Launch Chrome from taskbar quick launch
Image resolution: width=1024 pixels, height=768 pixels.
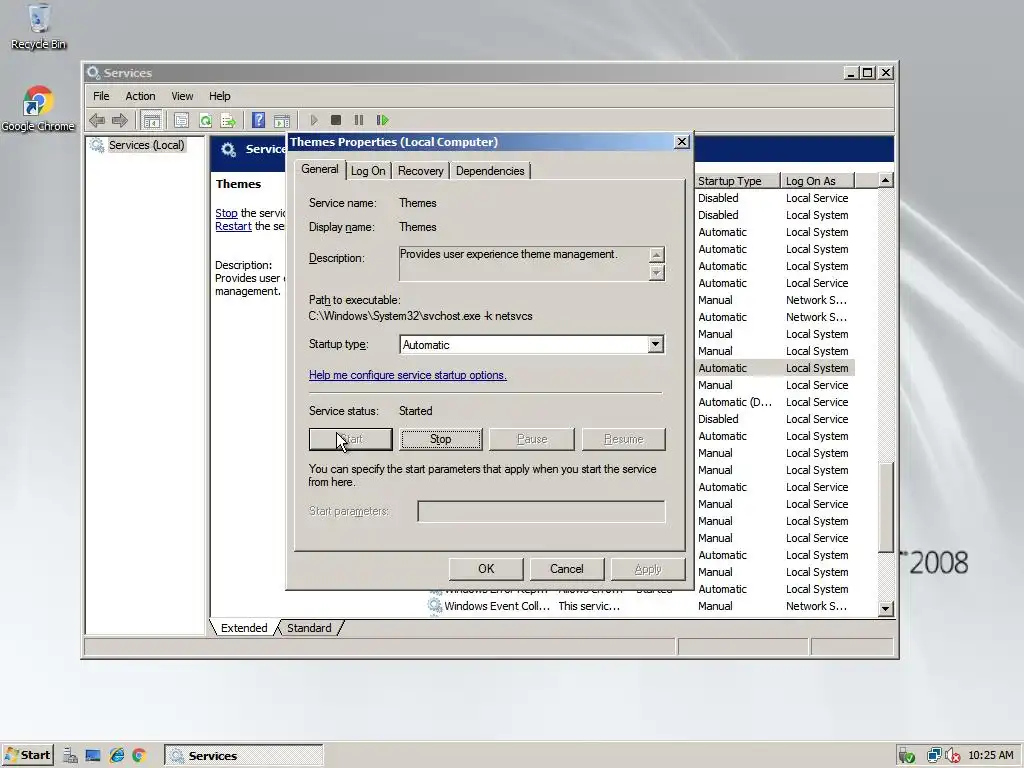coord(138,756)
